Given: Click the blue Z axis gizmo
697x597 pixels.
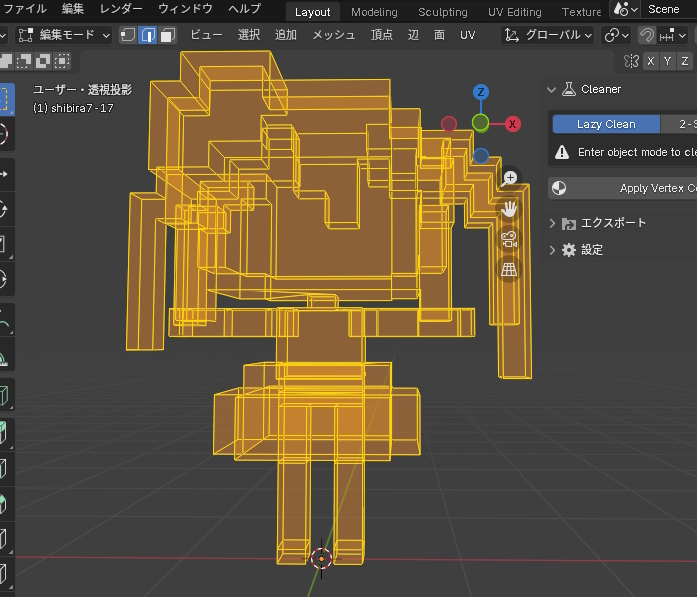Looking at the screenshot, I should point(481,92).
